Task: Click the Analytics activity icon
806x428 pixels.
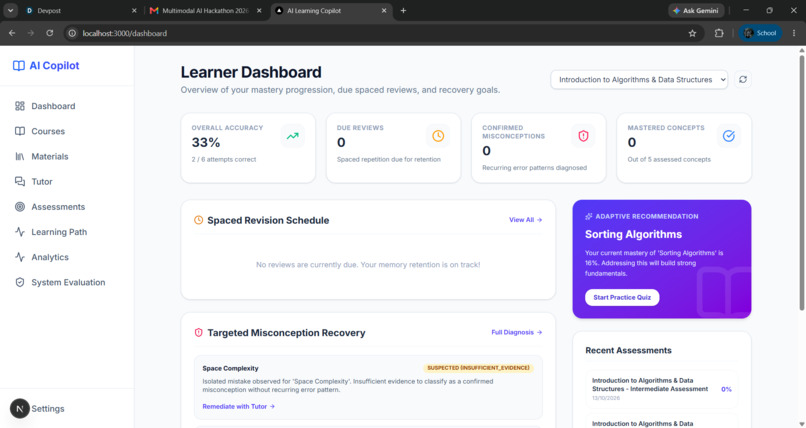Action: coord(20,257)
